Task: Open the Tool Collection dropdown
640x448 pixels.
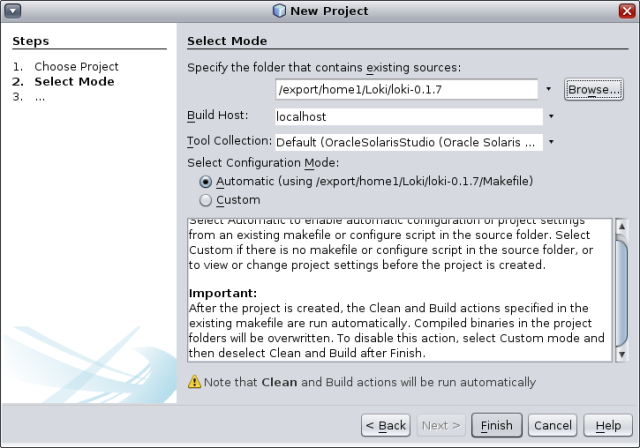Action: click(549, 142)
